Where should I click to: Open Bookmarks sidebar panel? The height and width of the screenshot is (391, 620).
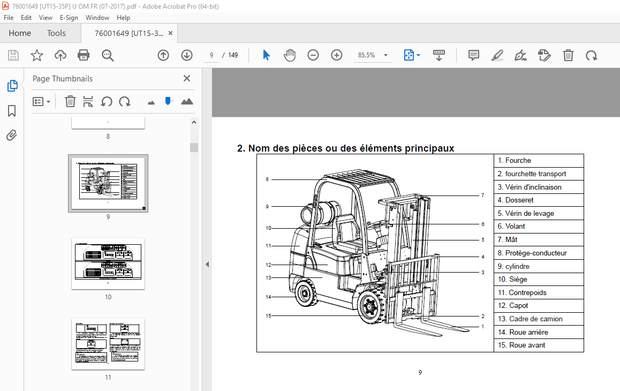click(x=12, y=111)
